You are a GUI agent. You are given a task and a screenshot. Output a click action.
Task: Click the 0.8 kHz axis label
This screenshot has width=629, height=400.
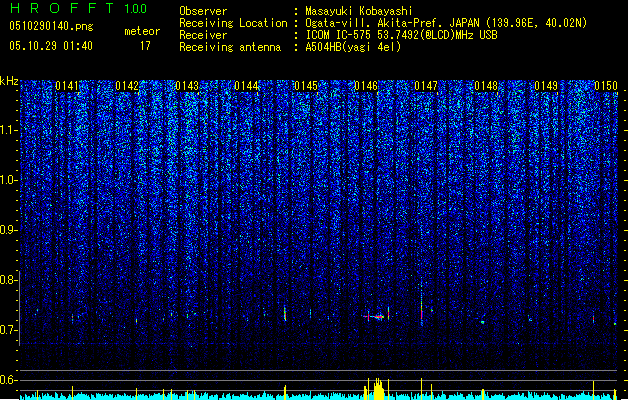click(9, 280)
